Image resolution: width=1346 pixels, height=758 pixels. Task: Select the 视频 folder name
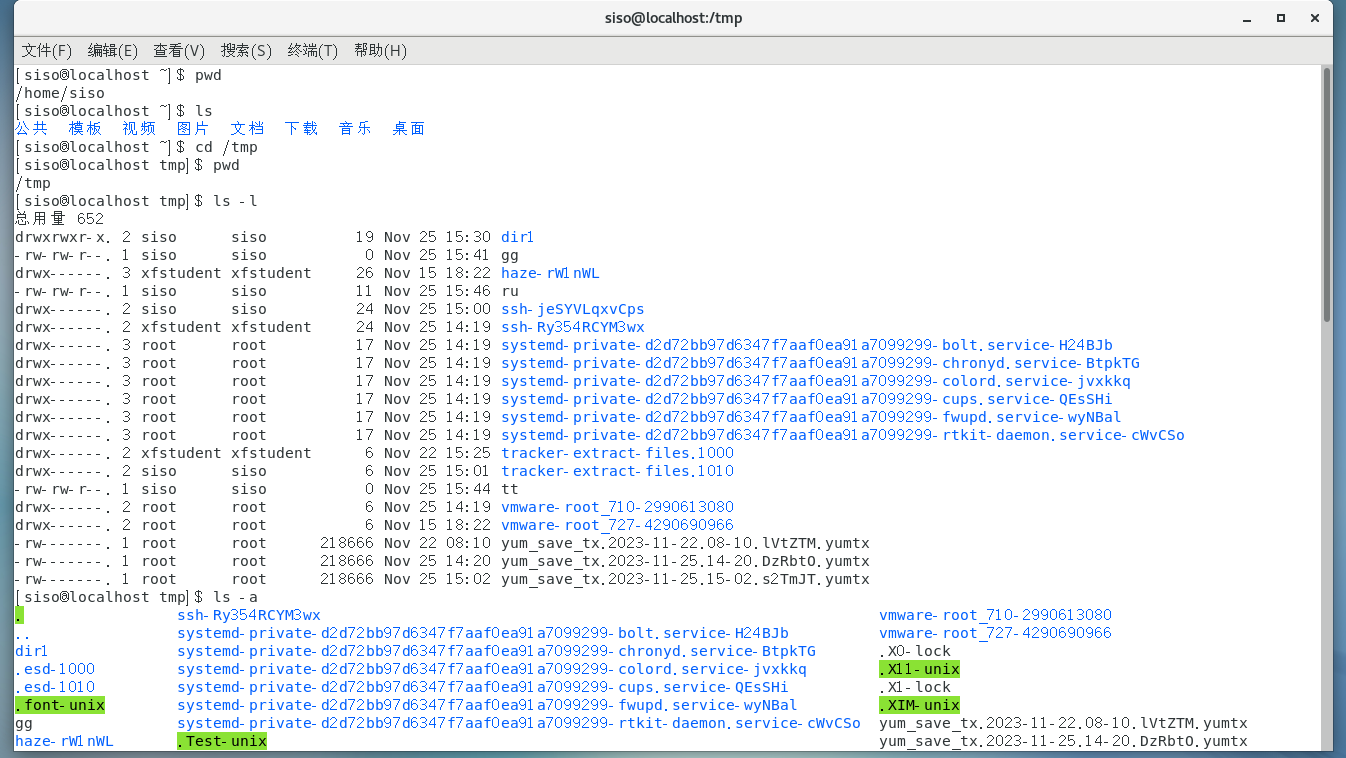pyautogui.click(x=140, y=129)
